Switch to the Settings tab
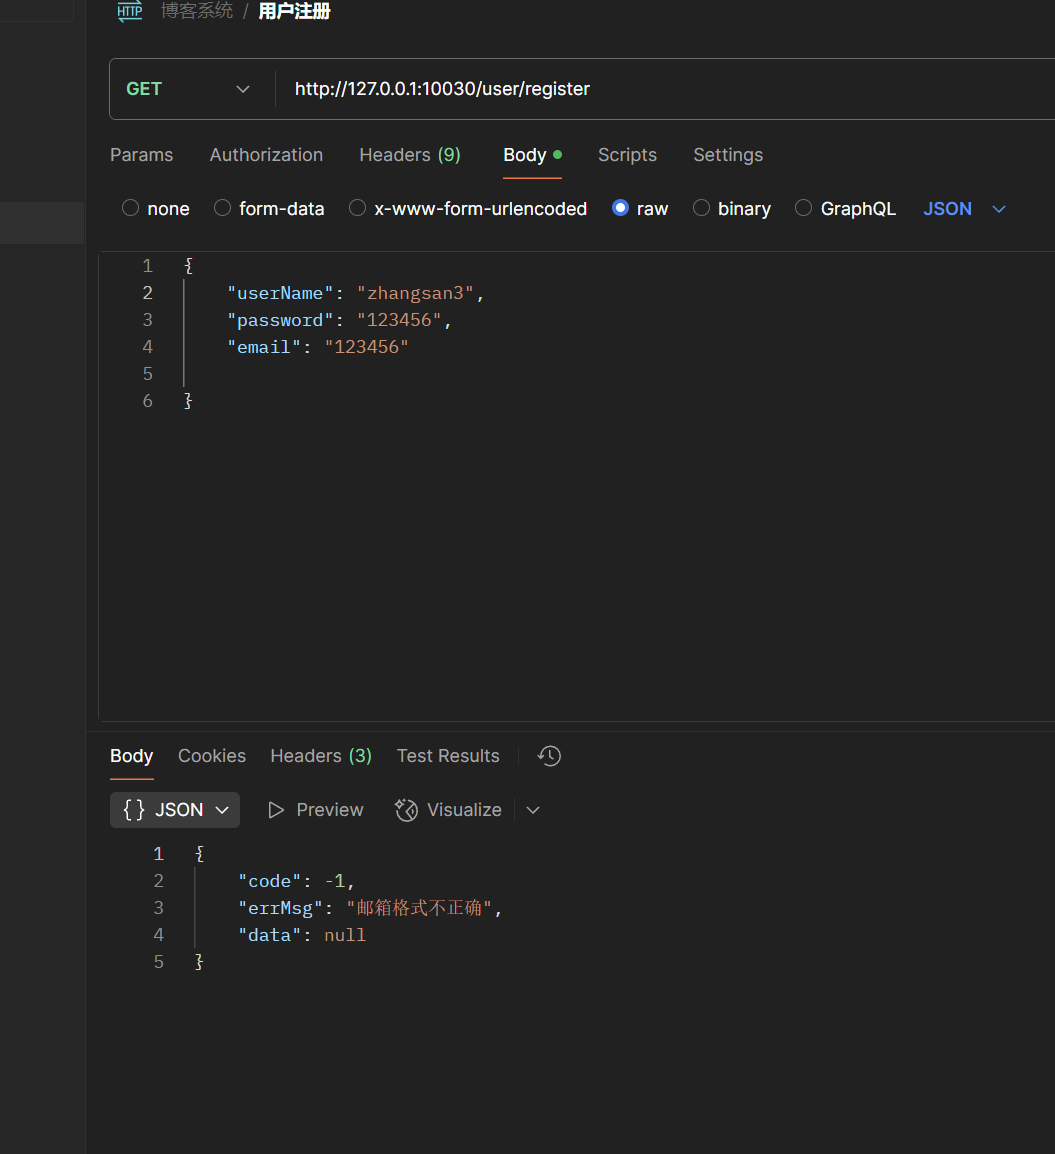Screen dimensions: 1055x1154 pos(728,155)
